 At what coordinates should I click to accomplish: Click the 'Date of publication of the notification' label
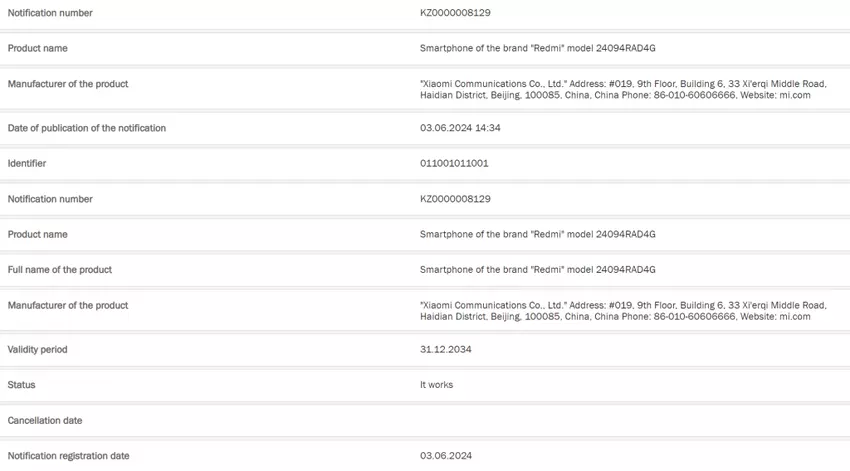(87, 128)
